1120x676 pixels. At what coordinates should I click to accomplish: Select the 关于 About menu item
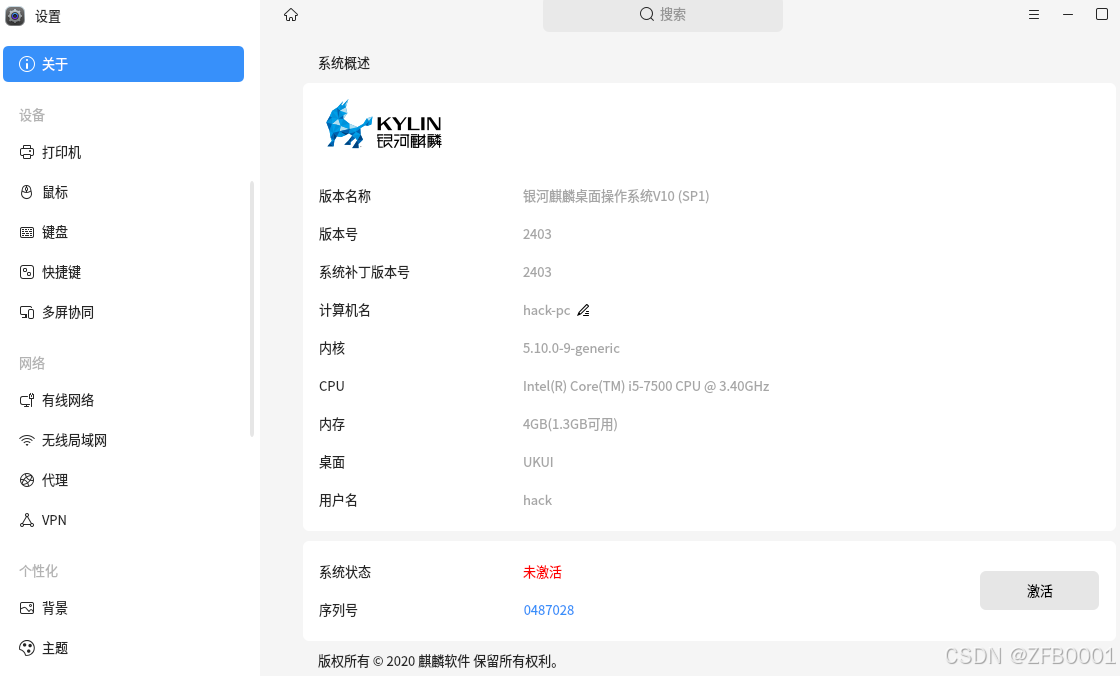pos(124,64)
